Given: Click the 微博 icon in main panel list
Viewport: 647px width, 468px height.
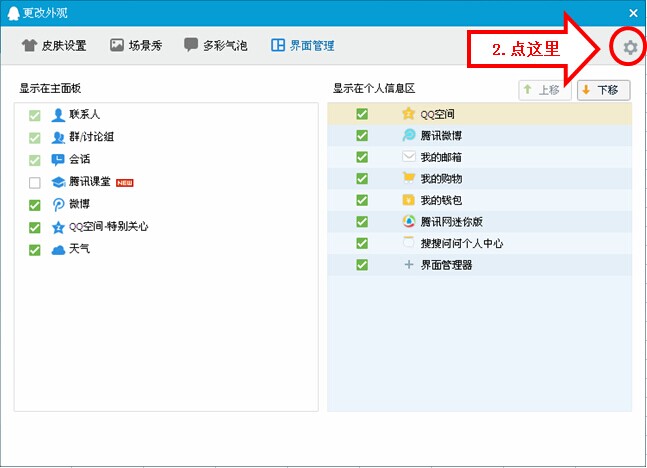Looking at the screenshot, I should (58, 204).
